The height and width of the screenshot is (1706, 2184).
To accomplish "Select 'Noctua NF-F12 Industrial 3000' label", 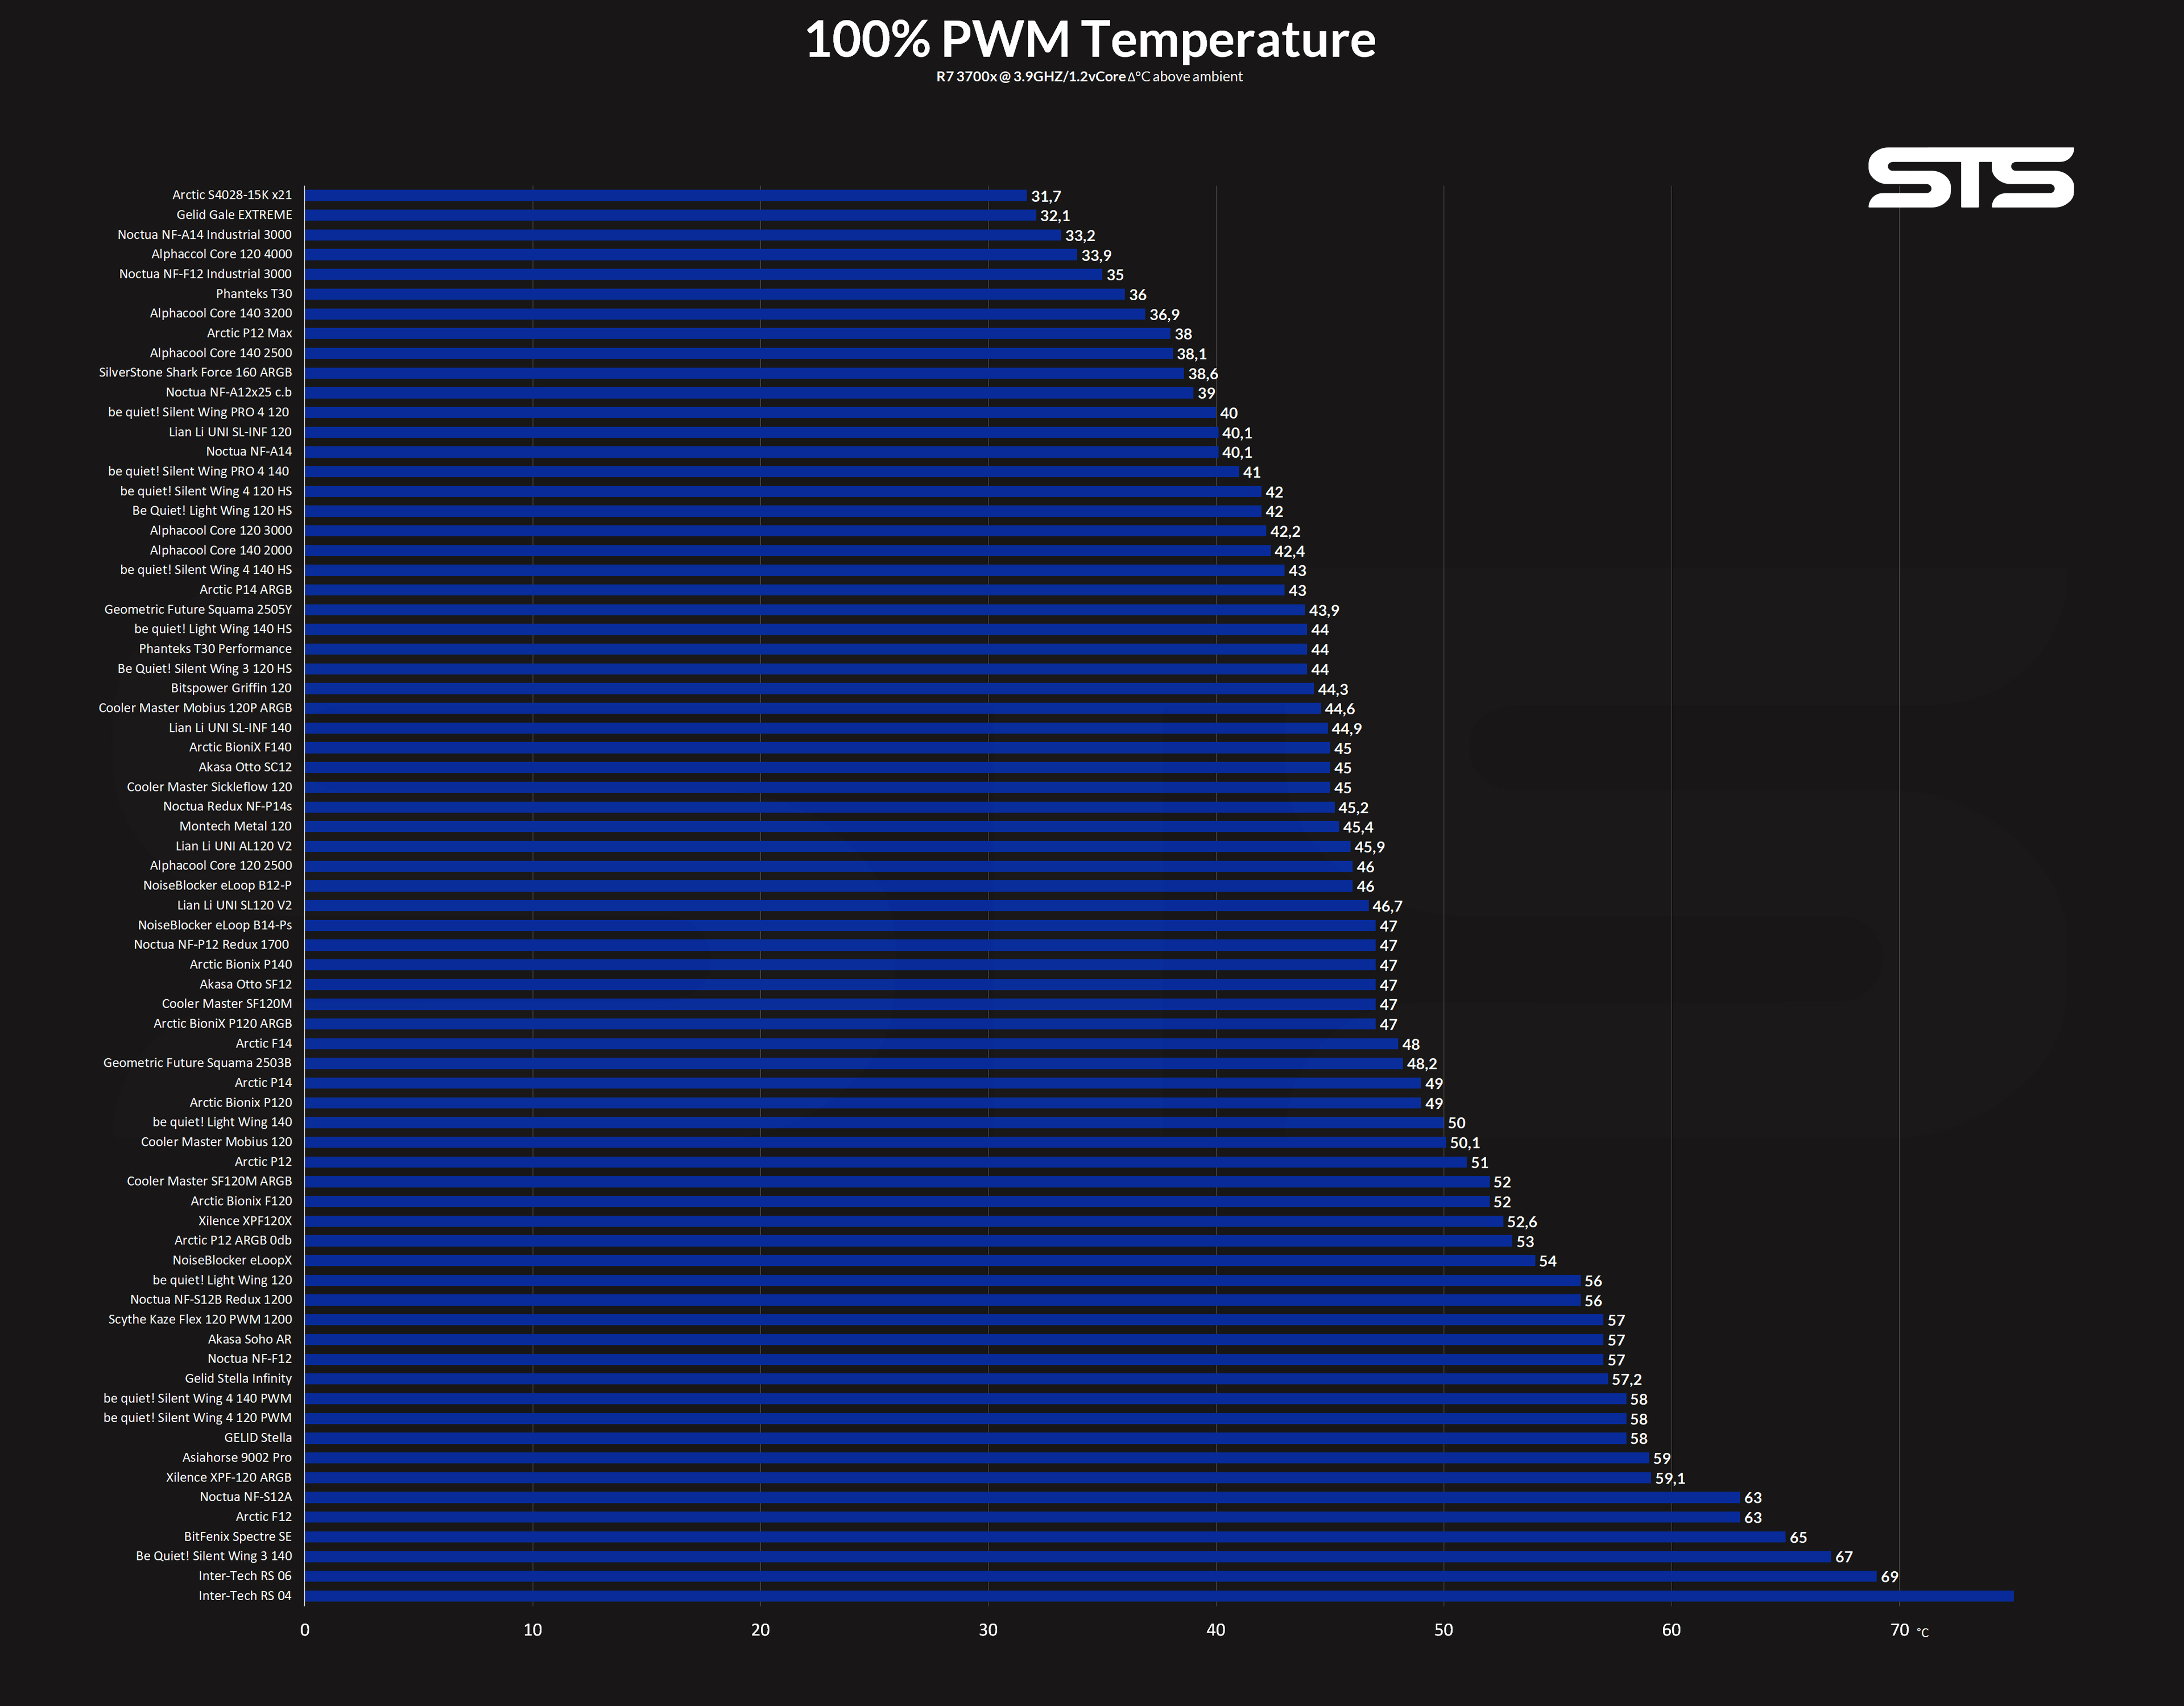I will tap(206, 274).
